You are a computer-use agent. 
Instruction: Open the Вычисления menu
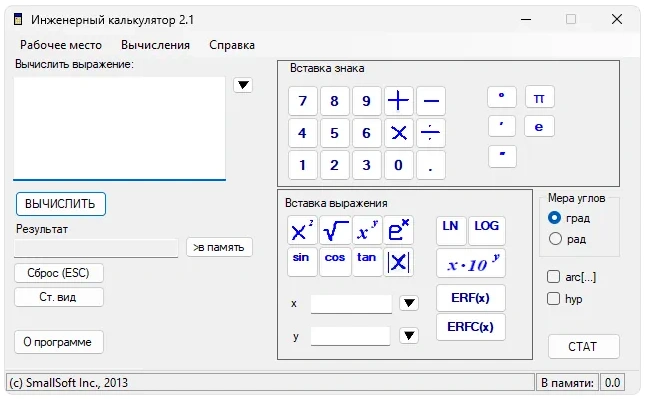[155, 45]
